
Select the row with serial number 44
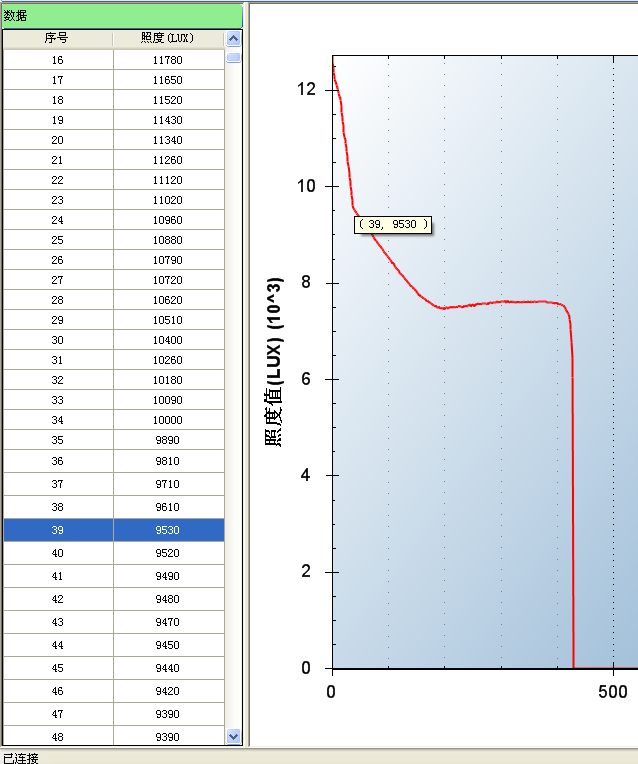coord(57,645)
